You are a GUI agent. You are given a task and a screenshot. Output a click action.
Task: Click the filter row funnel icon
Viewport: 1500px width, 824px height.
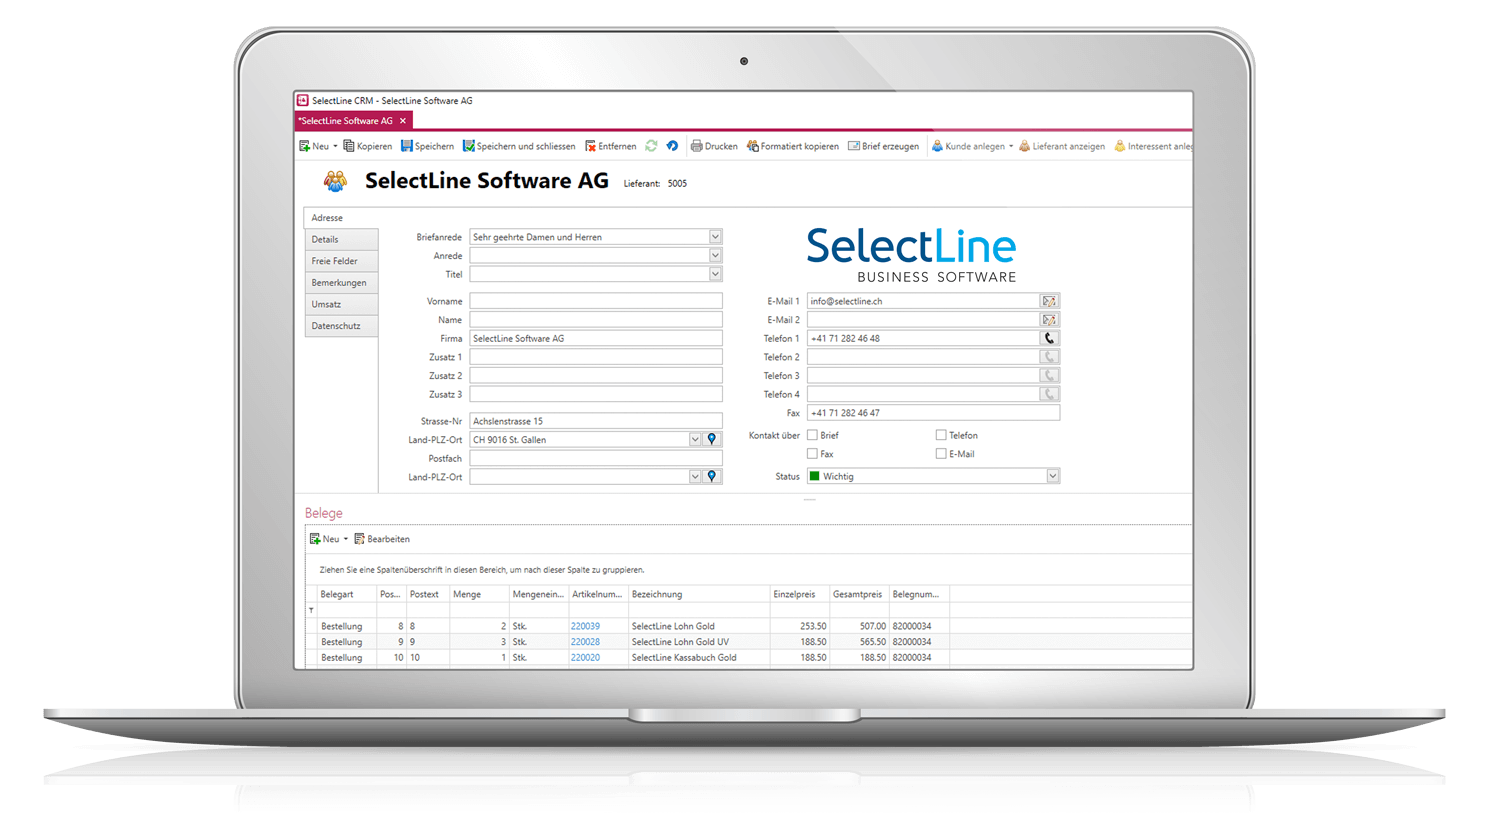[x=311, y=610]
